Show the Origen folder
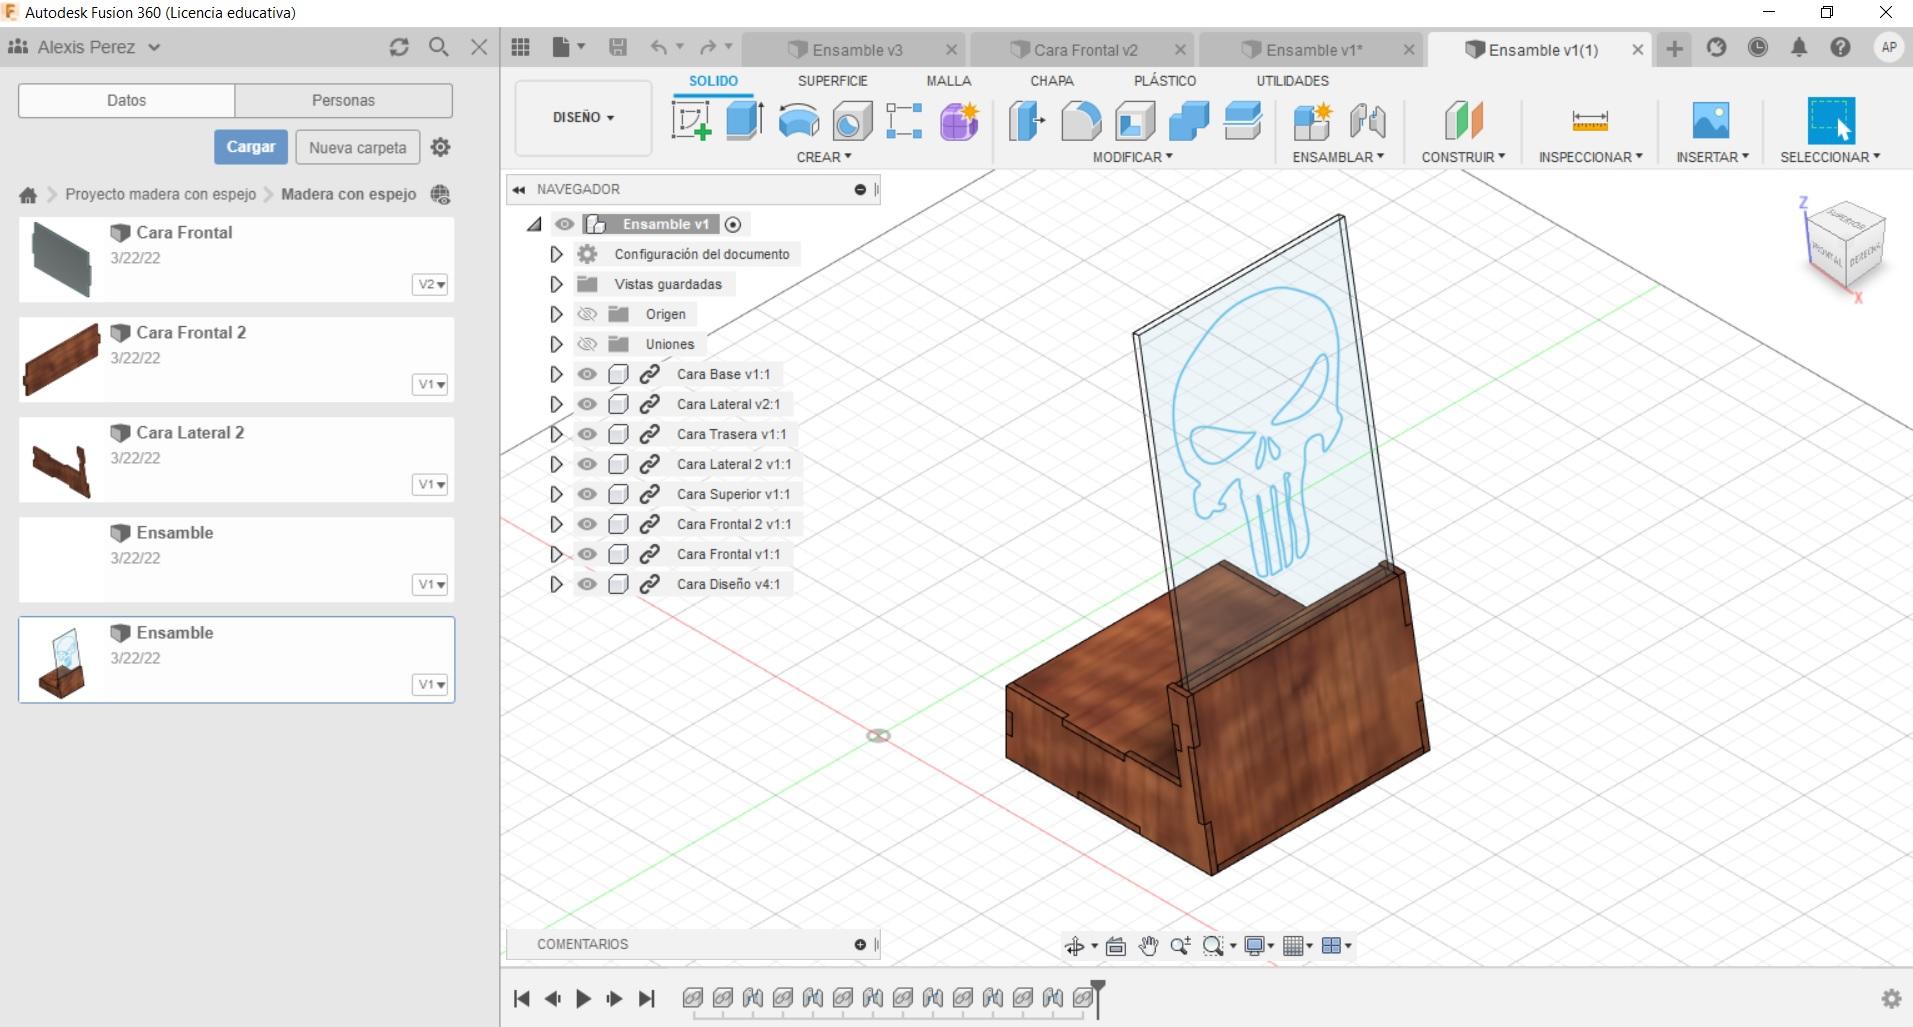 587,314
